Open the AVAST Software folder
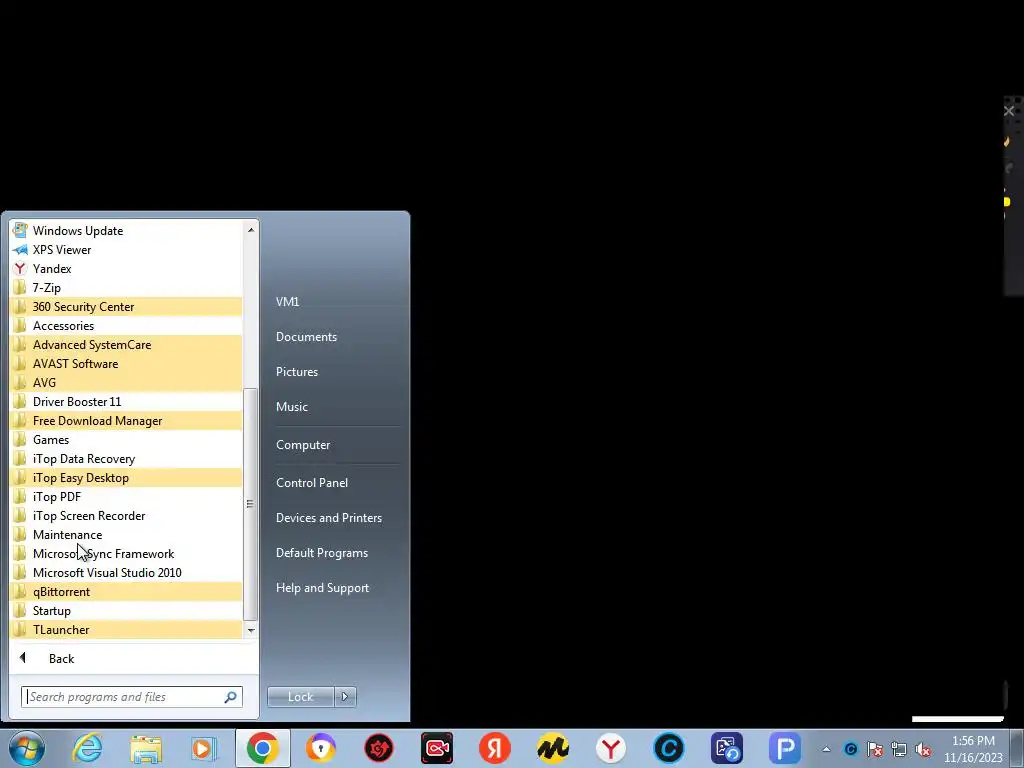 [126, 363]
